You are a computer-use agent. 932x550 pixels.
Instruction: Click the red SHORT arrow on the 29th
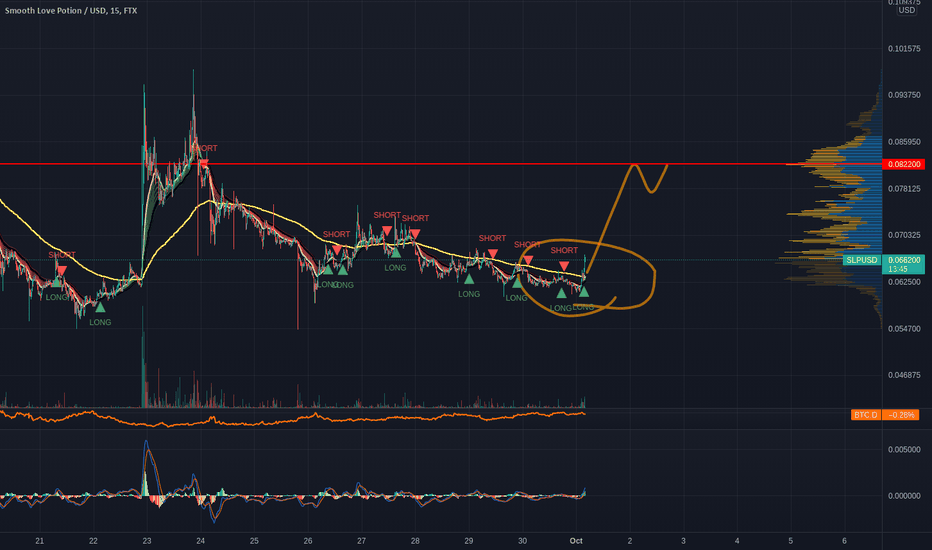492,254
